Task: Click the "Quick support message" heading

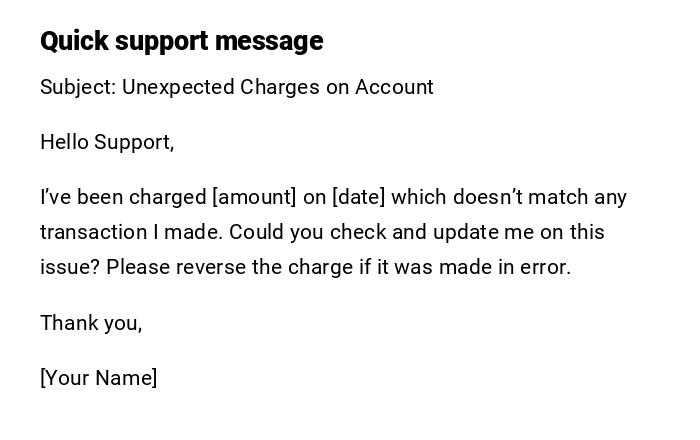Action: point(181,41)
